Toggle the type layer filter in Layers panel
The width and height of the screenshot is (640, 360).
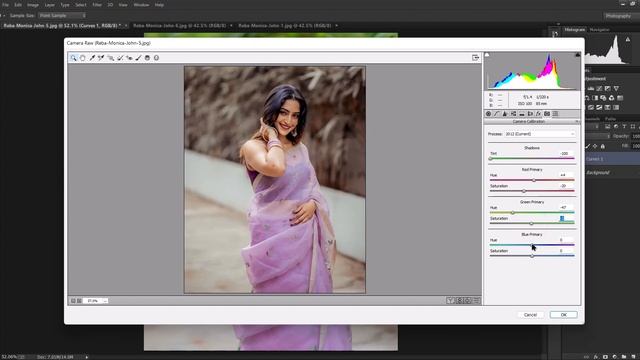(624, 127)
